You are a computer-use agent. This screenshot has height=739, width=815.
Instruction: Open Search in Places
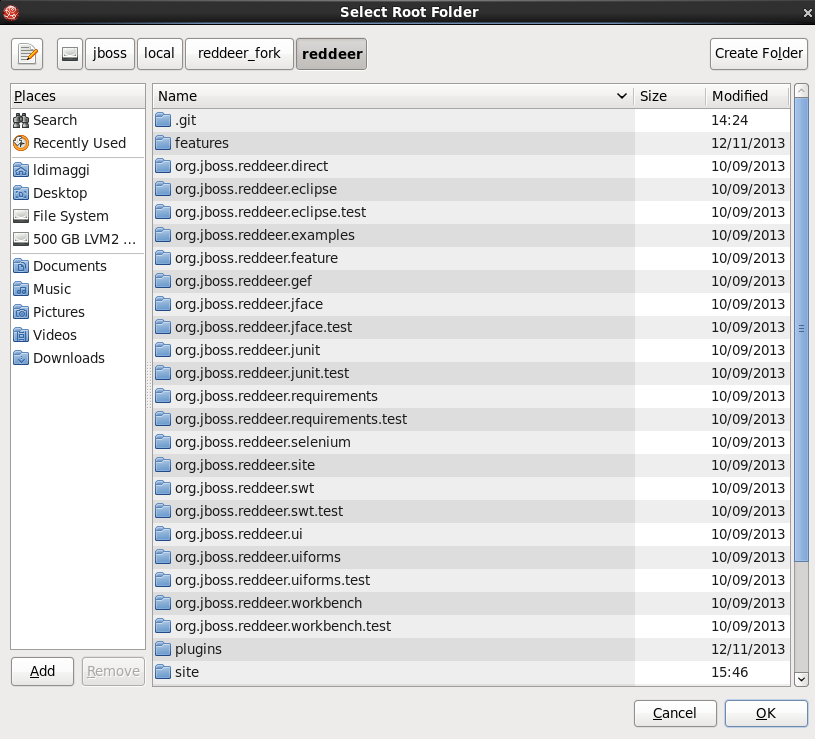[78, 120]
